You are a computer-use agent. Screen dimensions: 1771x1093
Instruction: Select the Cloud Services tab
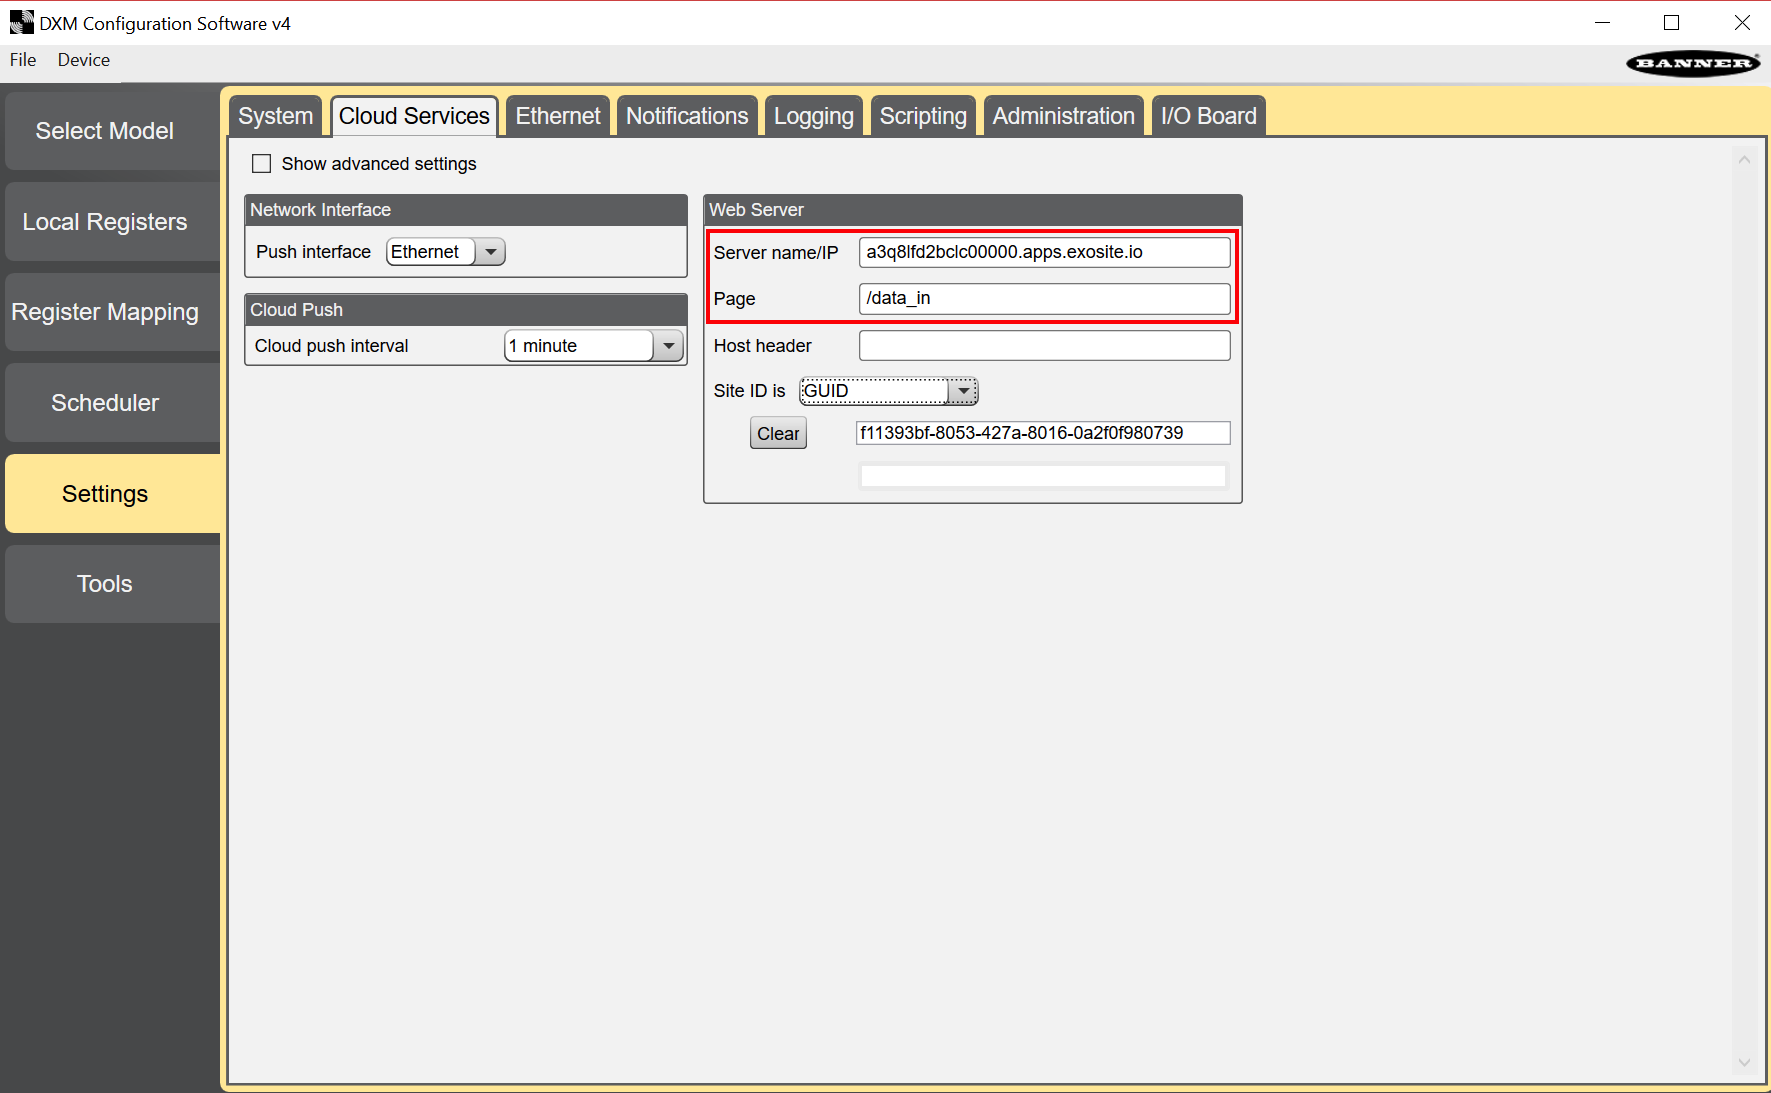(414, 116)
